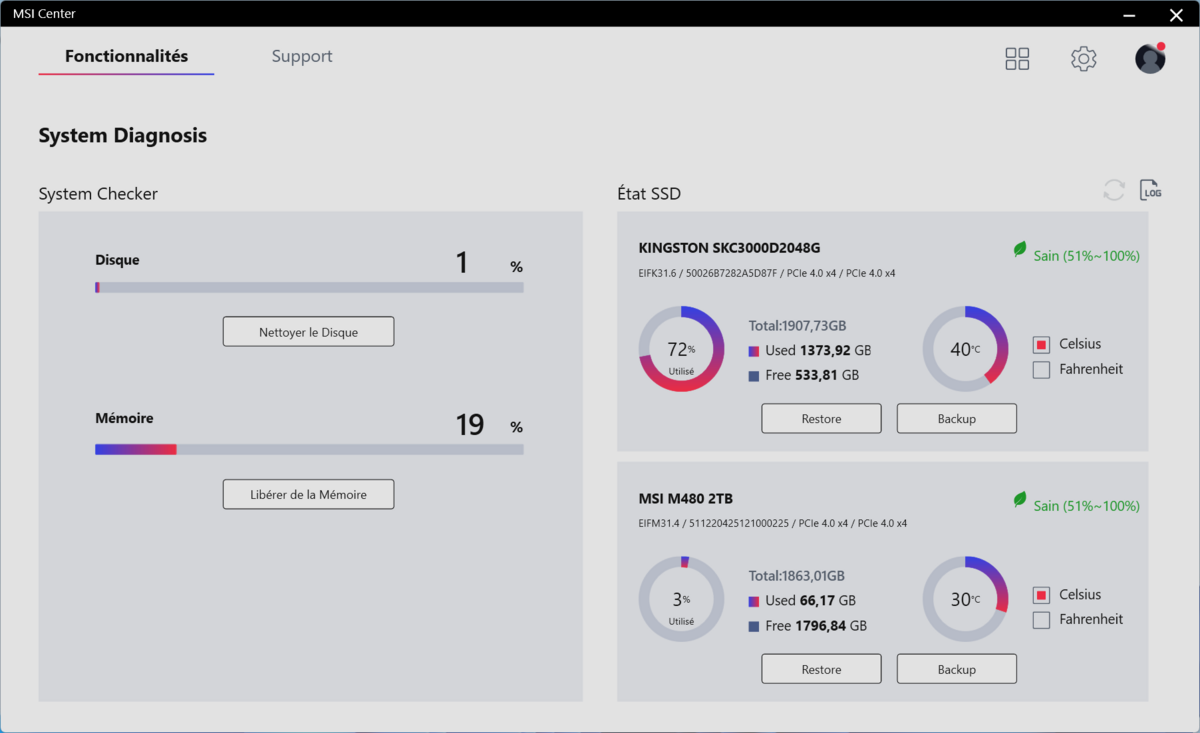Click the Kingston Free legend color square
1200x733 pixels.
pyautogui.click(x=754, y=376)
